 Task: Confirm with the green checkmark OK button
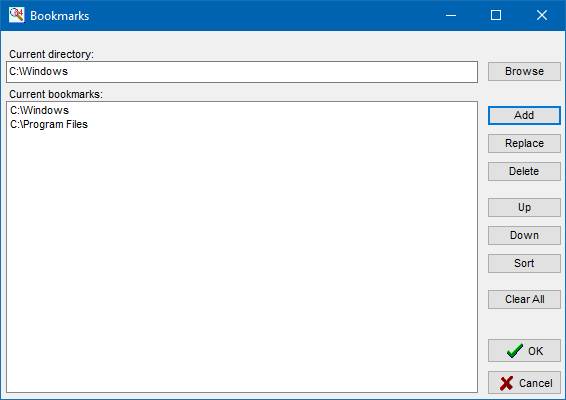point(524,351)
